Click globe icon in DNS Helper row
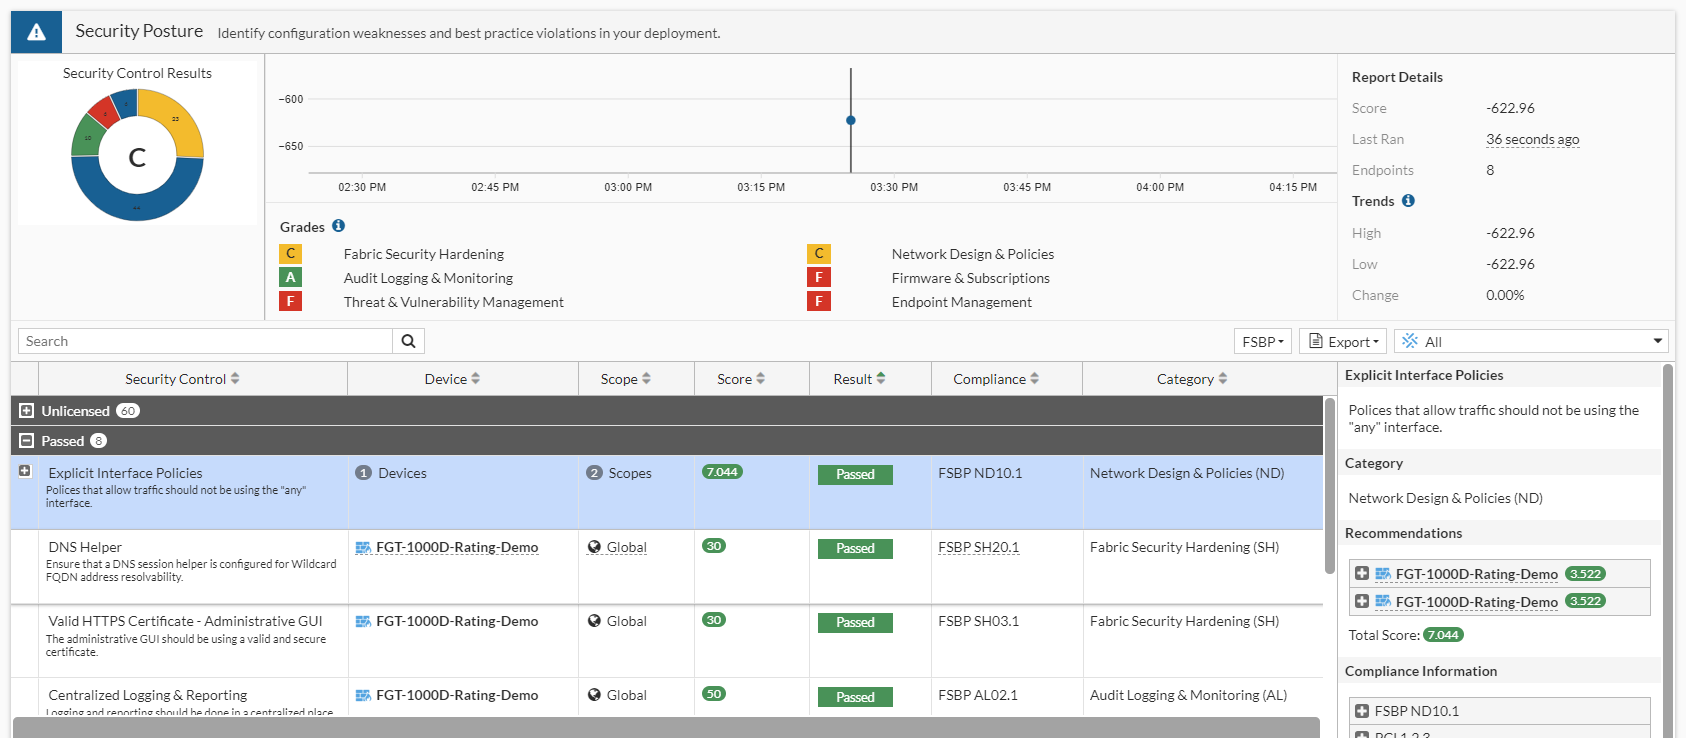This screenshot has height=738, width=1686. coord(594,547)
